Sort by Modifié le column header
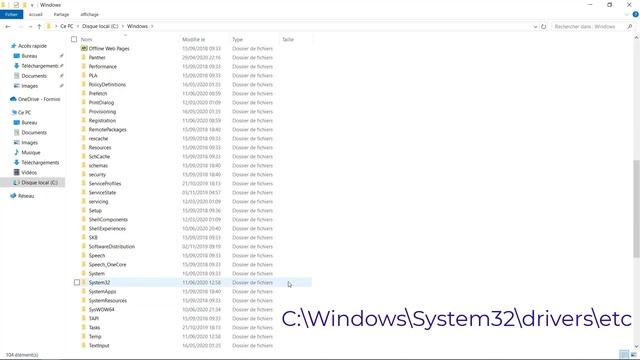The image size is (640, 360). [x=193, y=40]
